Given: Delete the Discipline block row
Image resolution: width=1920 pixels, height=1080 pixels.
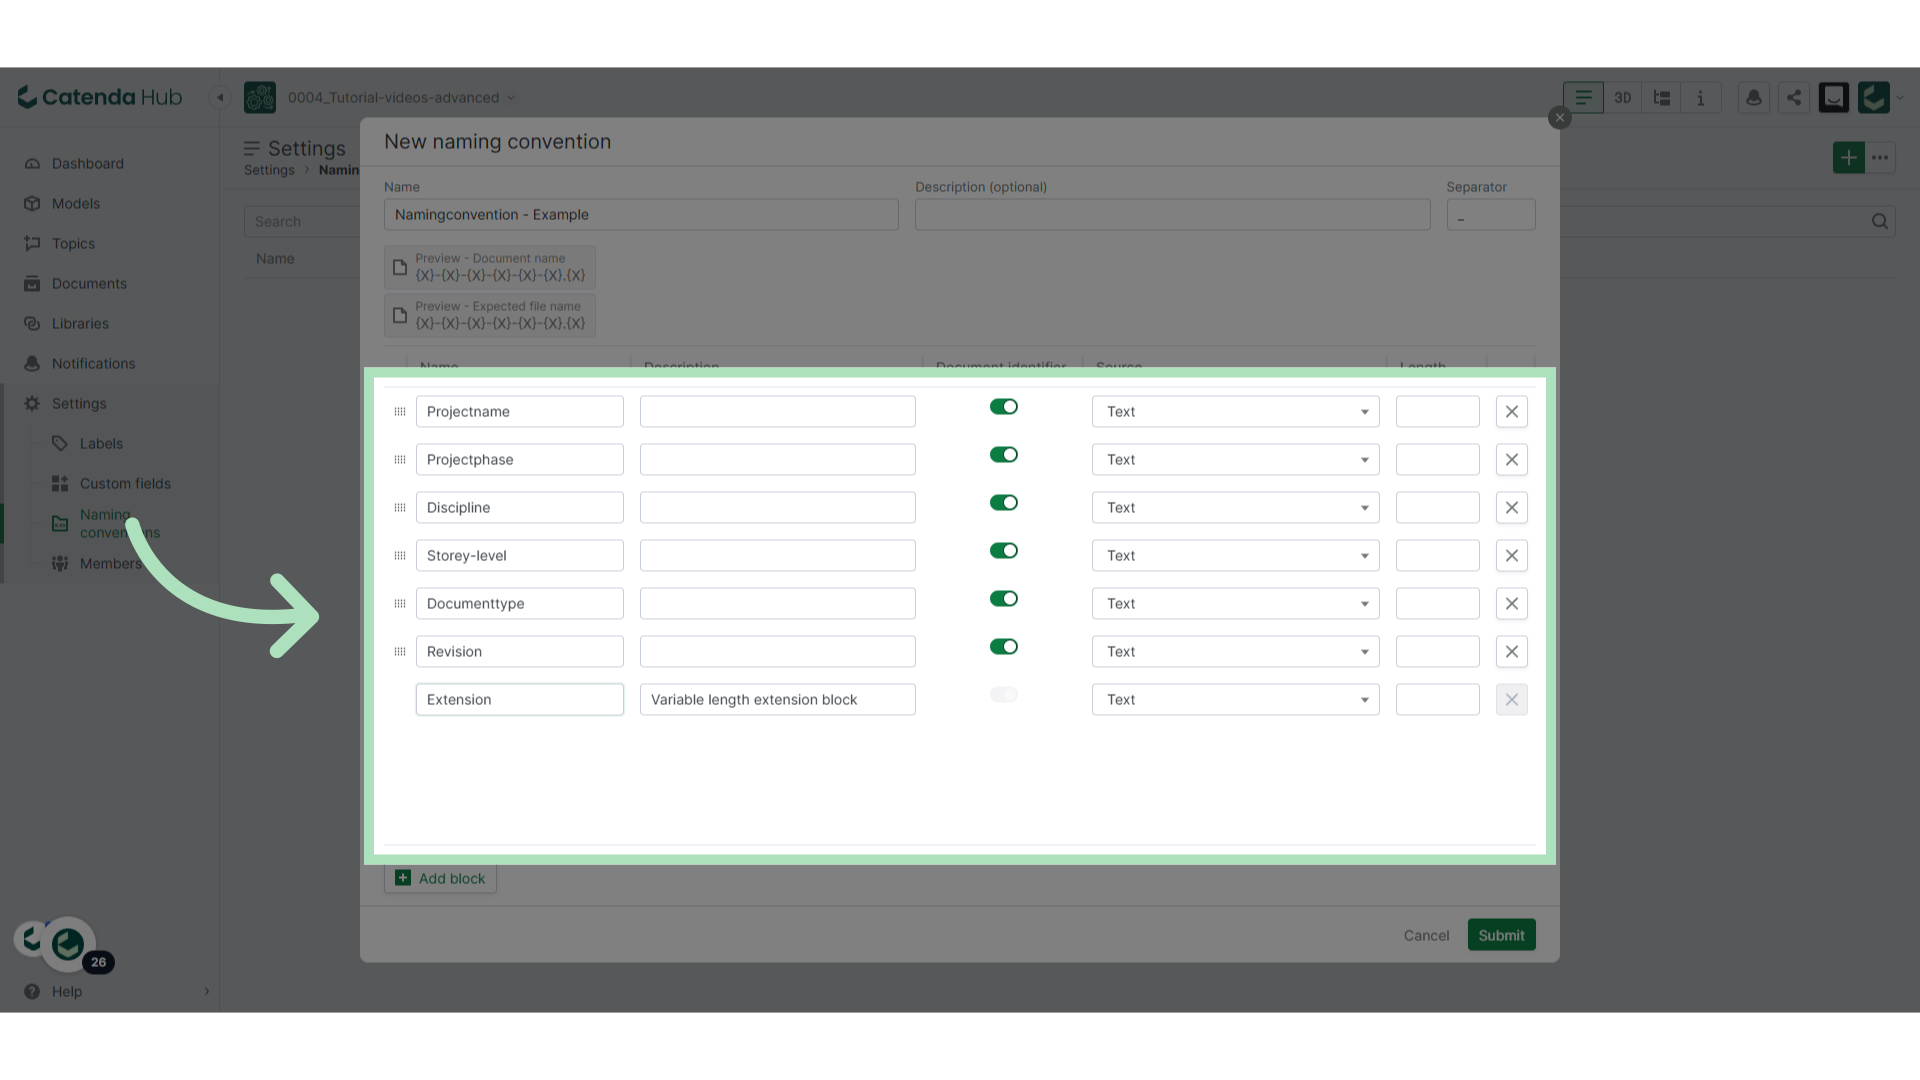Looking at the screenshot, I should click(1511, 507).
